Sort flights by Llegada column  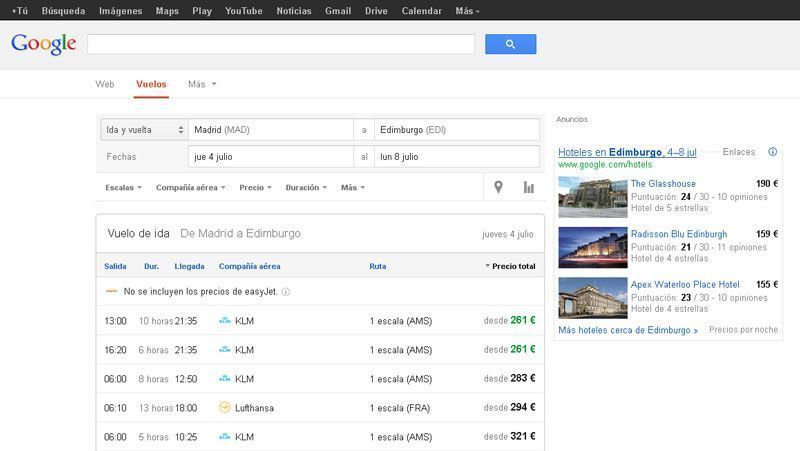click(x=189, y=266)
